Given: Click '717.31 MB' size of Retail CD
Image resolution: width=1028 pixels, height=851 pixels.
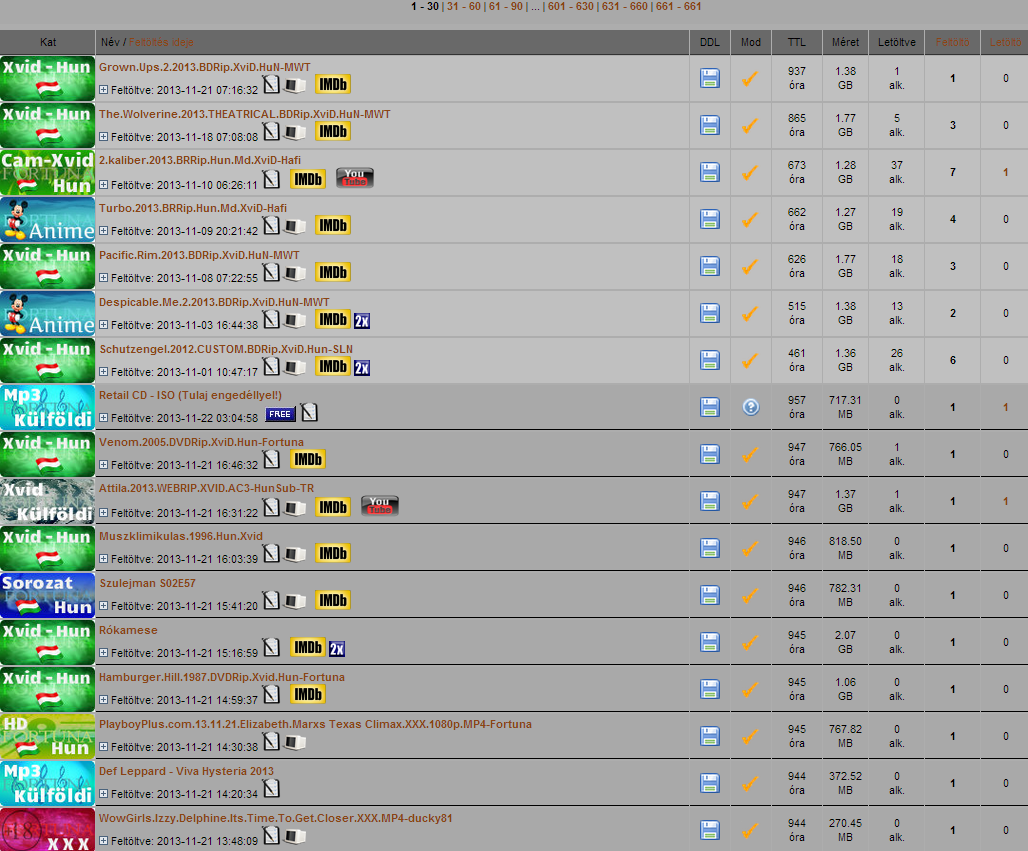Looking at the screenshot, I should tap(845, 407).
